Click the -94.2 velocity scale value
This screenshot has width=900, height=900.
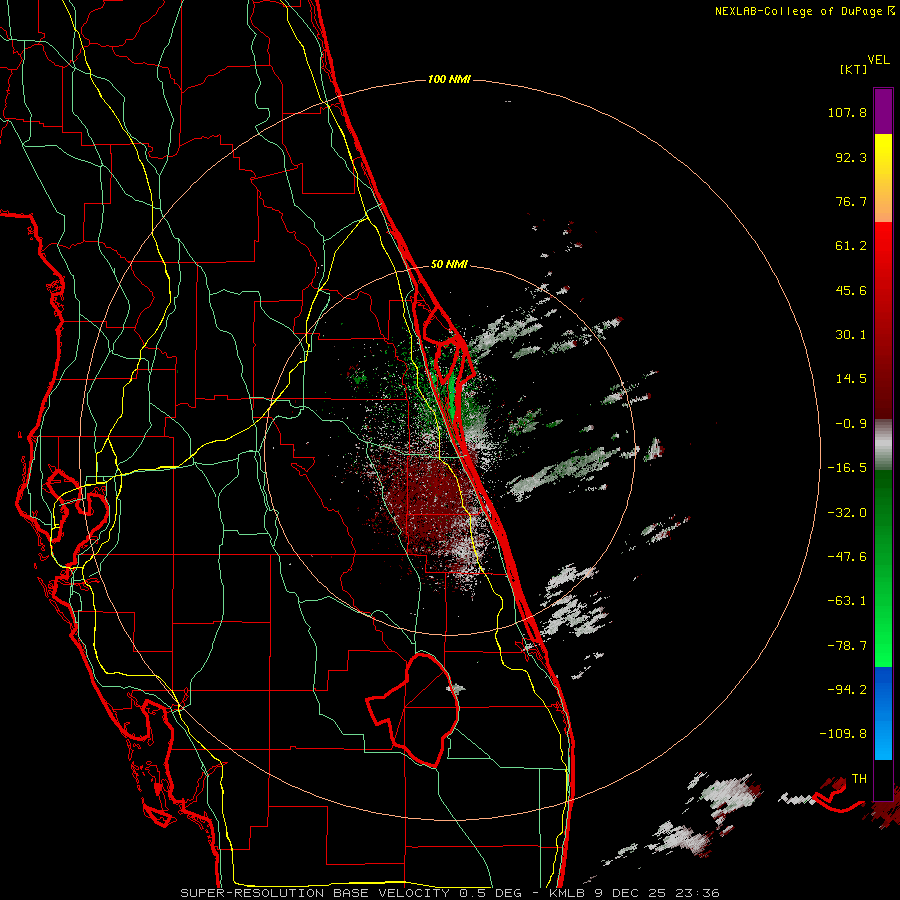(x=847, y=690)
